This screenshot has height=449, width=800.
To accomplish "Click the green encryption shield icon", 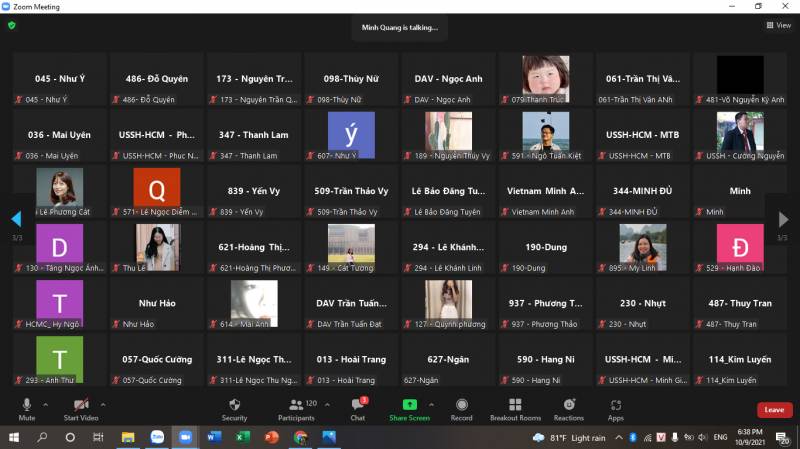I will 12,25.
